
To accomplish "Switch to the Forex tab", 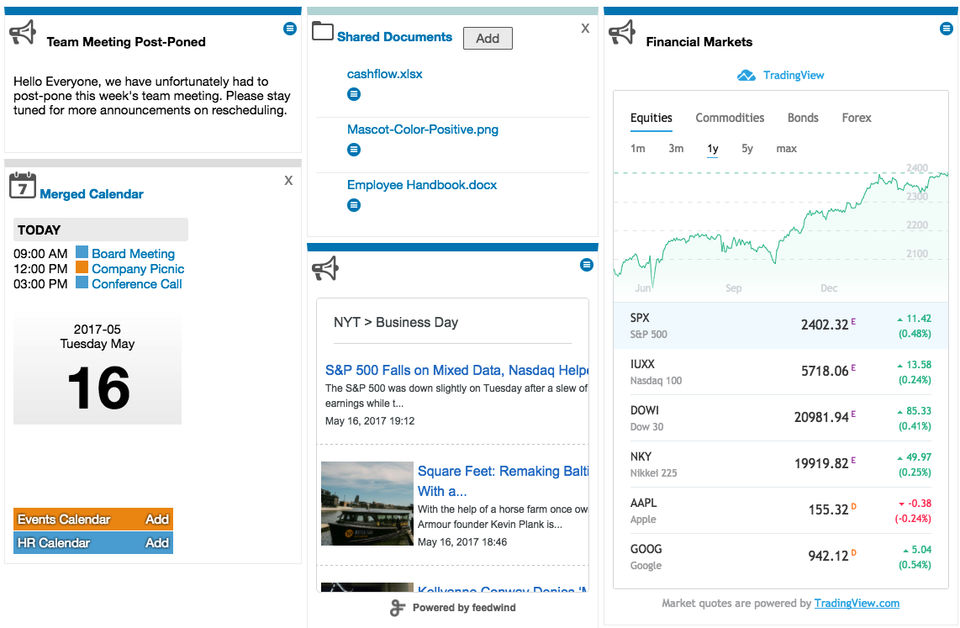I will 856,118.
